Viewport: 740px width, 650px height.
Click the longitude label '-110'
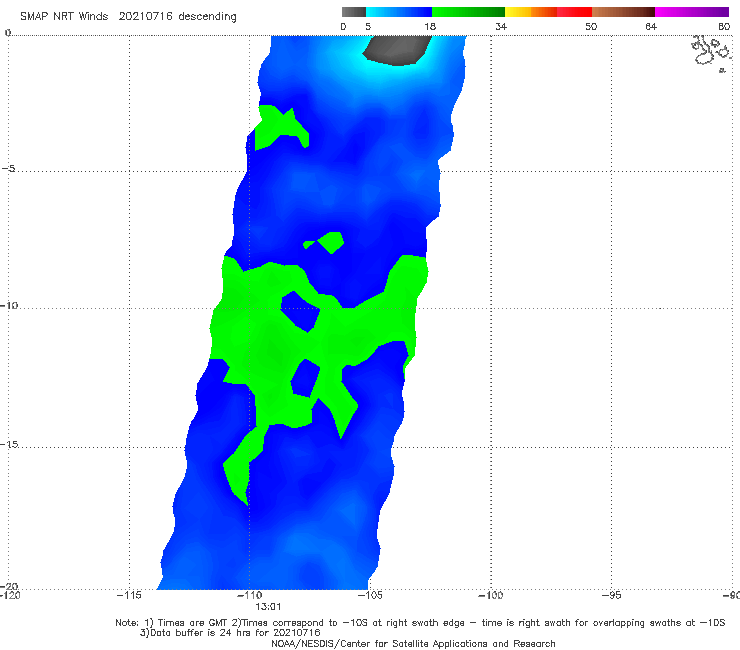(x=249, y=595)
